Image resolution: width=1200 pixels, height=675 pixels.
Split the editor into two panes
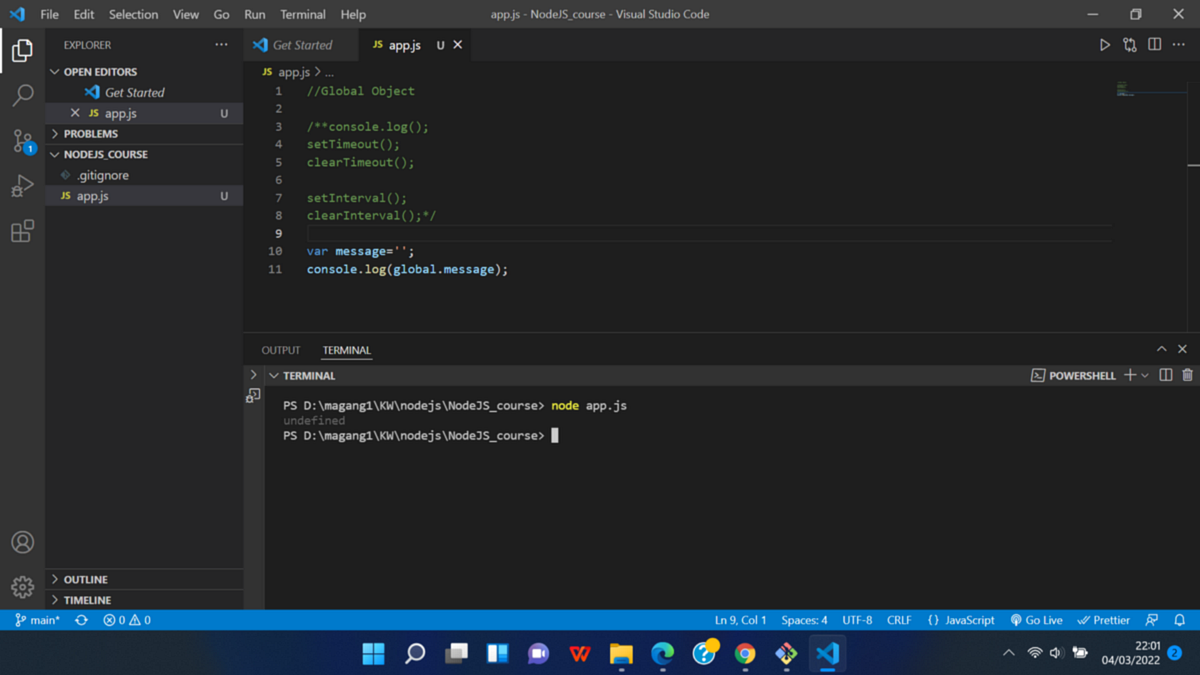click(x=1155, y=44)
